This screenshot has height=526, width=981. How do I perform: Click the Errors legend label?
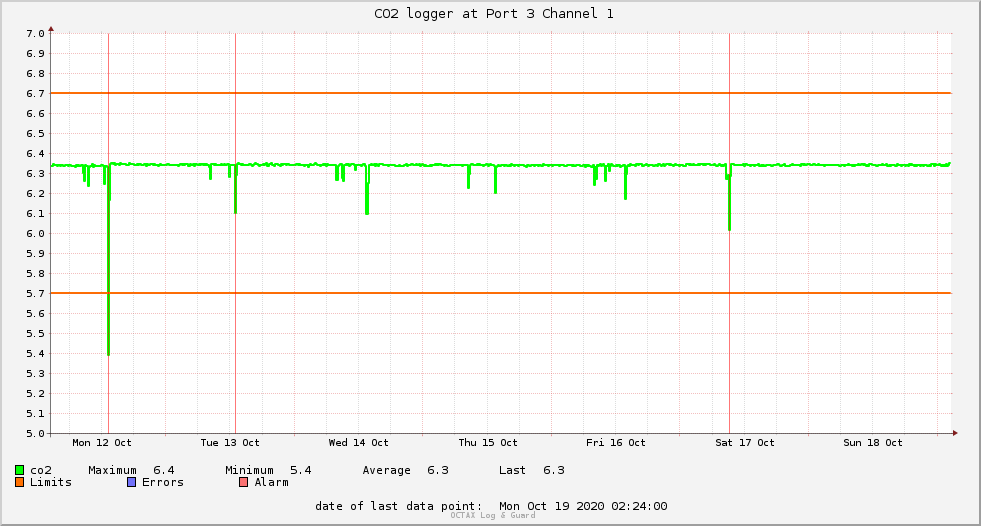point(163,482)
